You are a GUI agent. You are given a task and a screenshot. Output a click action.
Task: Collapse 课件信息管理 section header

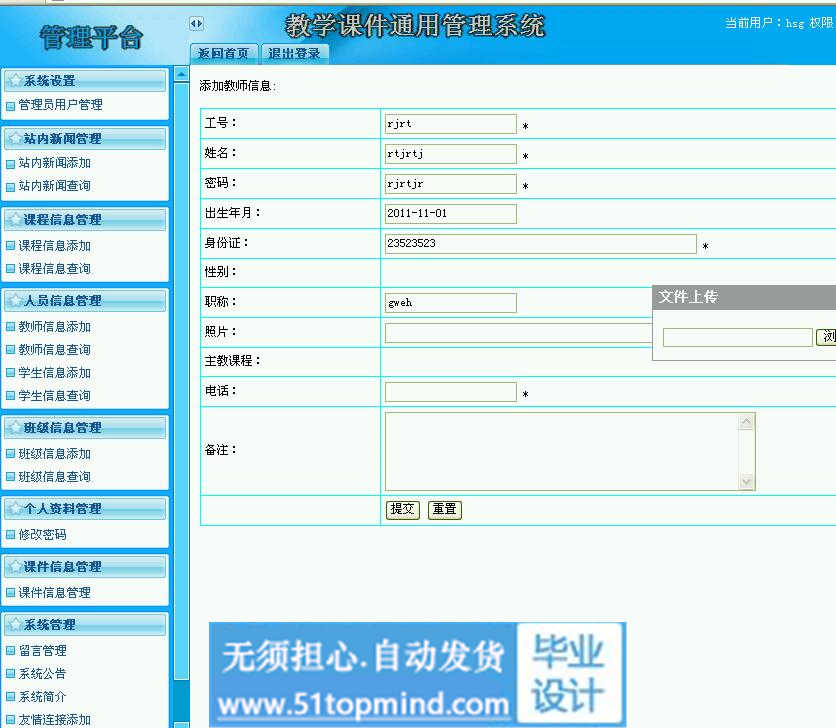[x=85, y=567]
